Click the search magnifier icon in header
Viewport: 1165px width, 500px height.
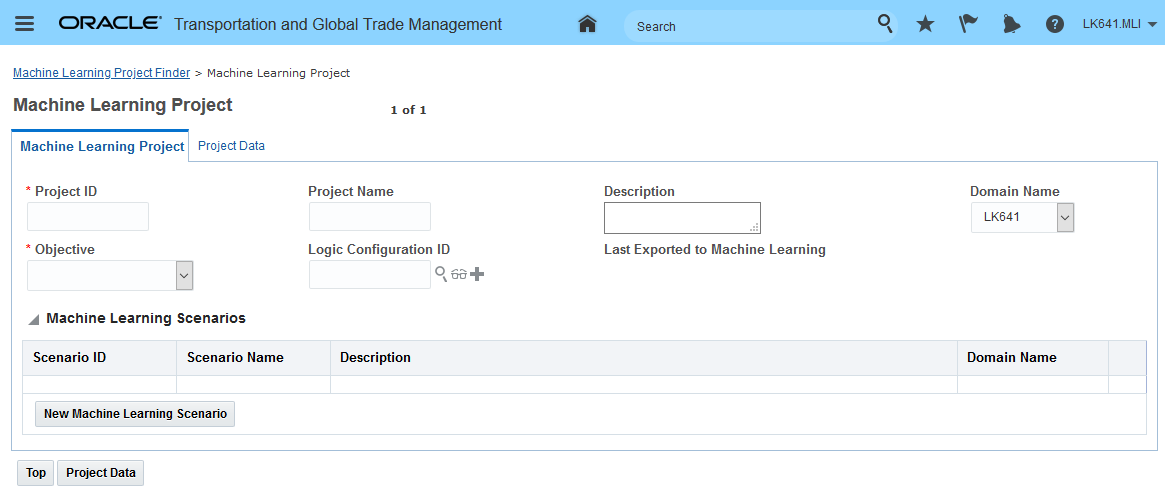click(x=885, y=24)
